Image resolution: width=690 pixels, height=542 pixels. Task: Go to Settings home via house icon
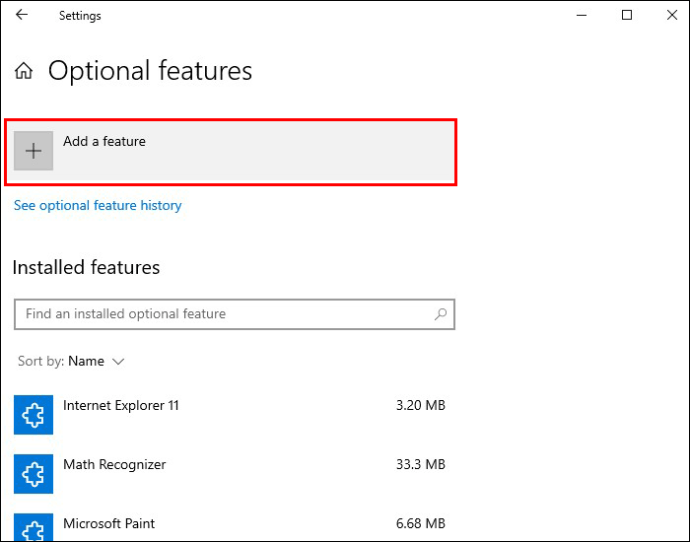tap(24, 71)
